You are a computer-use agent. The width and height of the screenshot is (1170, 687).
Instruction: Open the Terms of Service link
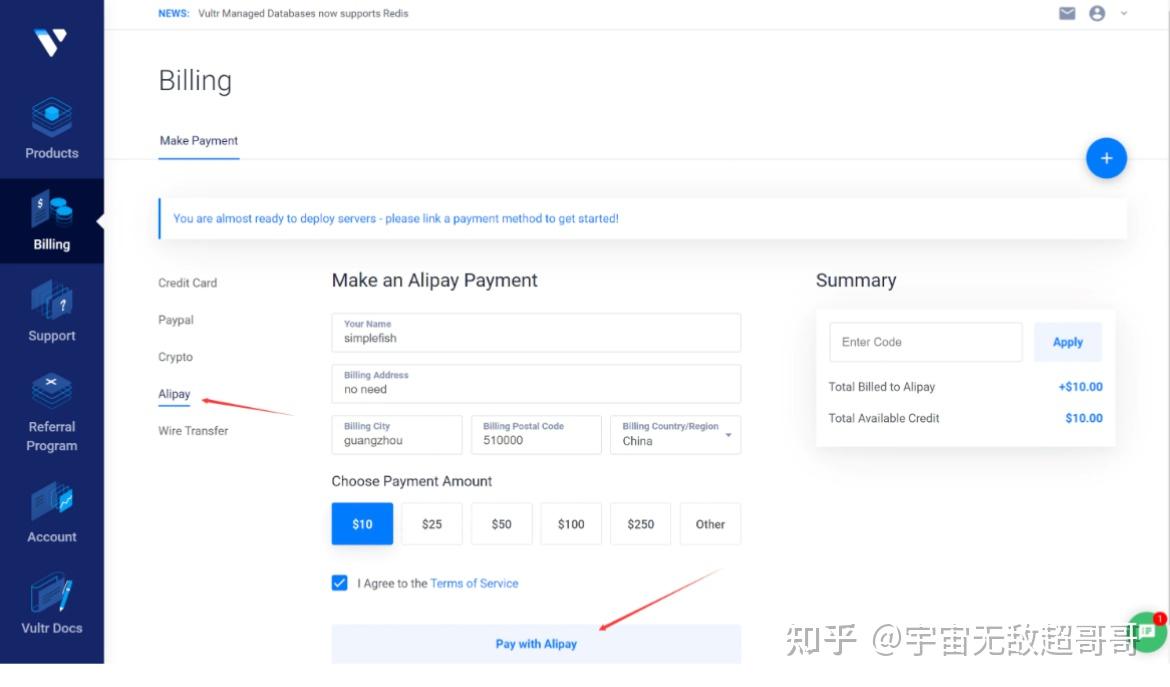(x=474, y=583)
